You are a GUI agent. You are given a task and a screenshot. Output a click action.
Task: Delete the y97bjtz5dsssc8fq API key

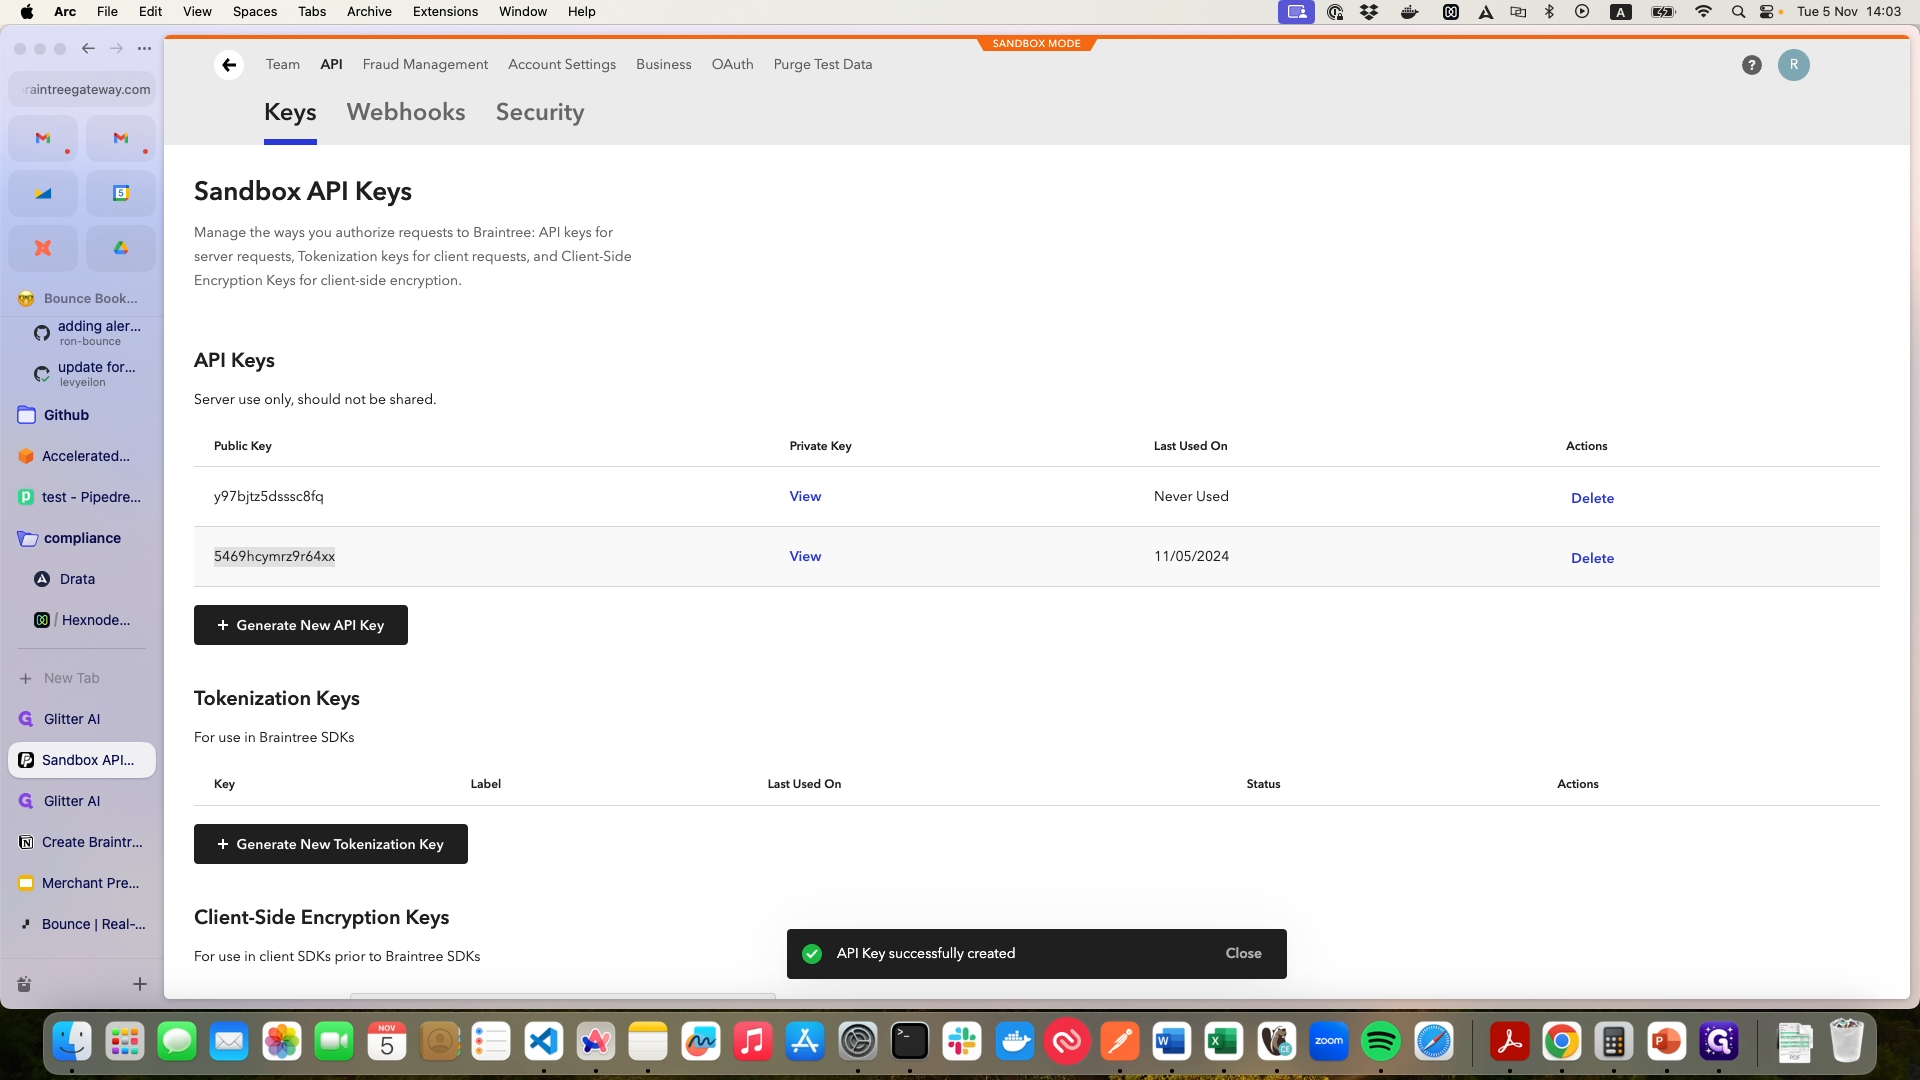(1592, 498)
